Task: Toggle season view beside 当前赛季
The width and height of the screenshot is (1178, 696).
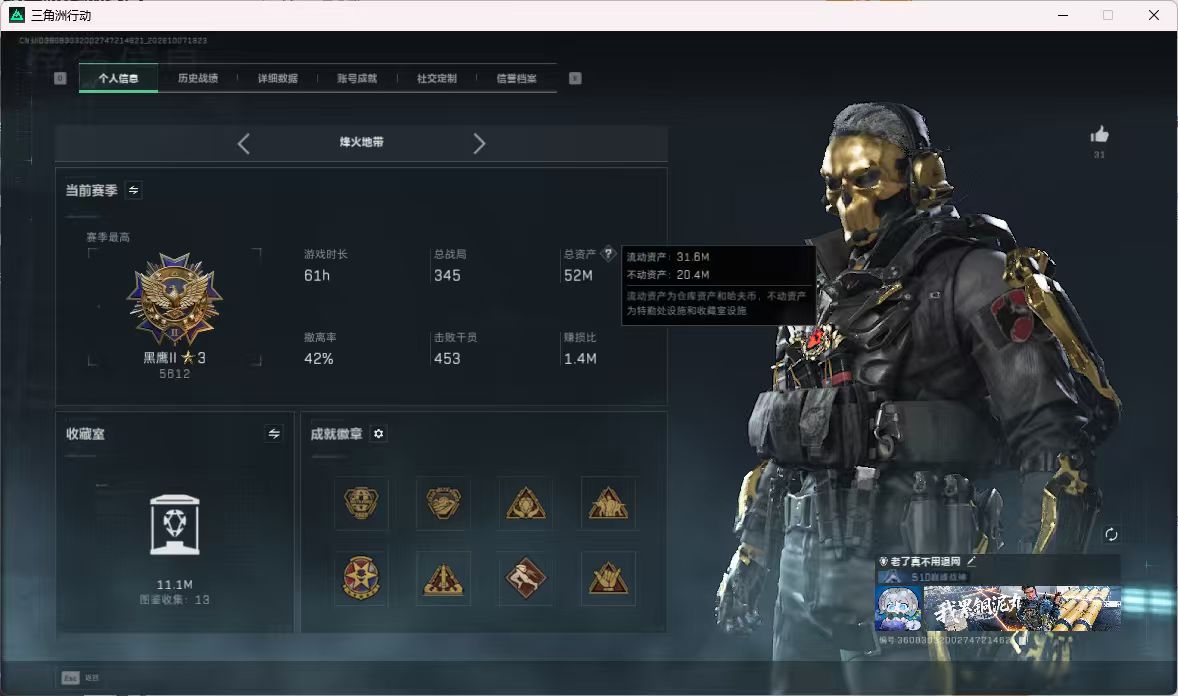Action: coord(134,190)
